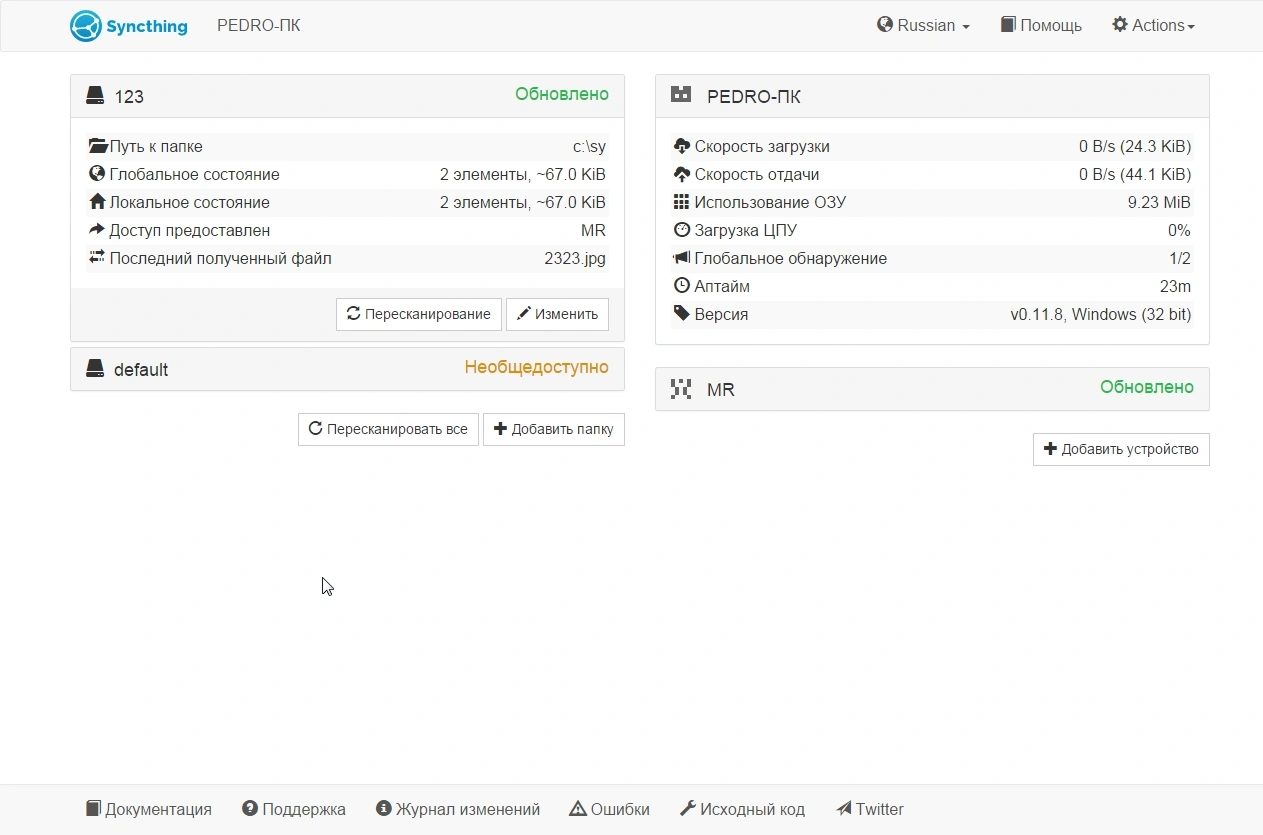Click the Изменить edit button

(557, 314)
